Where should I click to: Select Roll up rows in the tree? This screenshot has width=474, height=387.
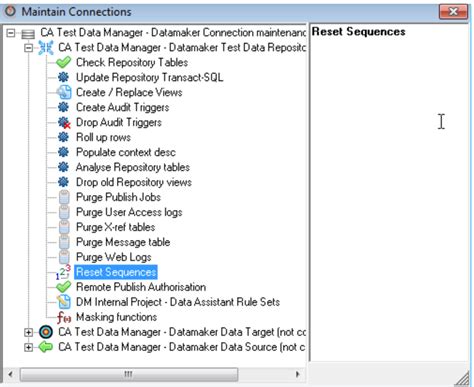(x=103, y=137)
